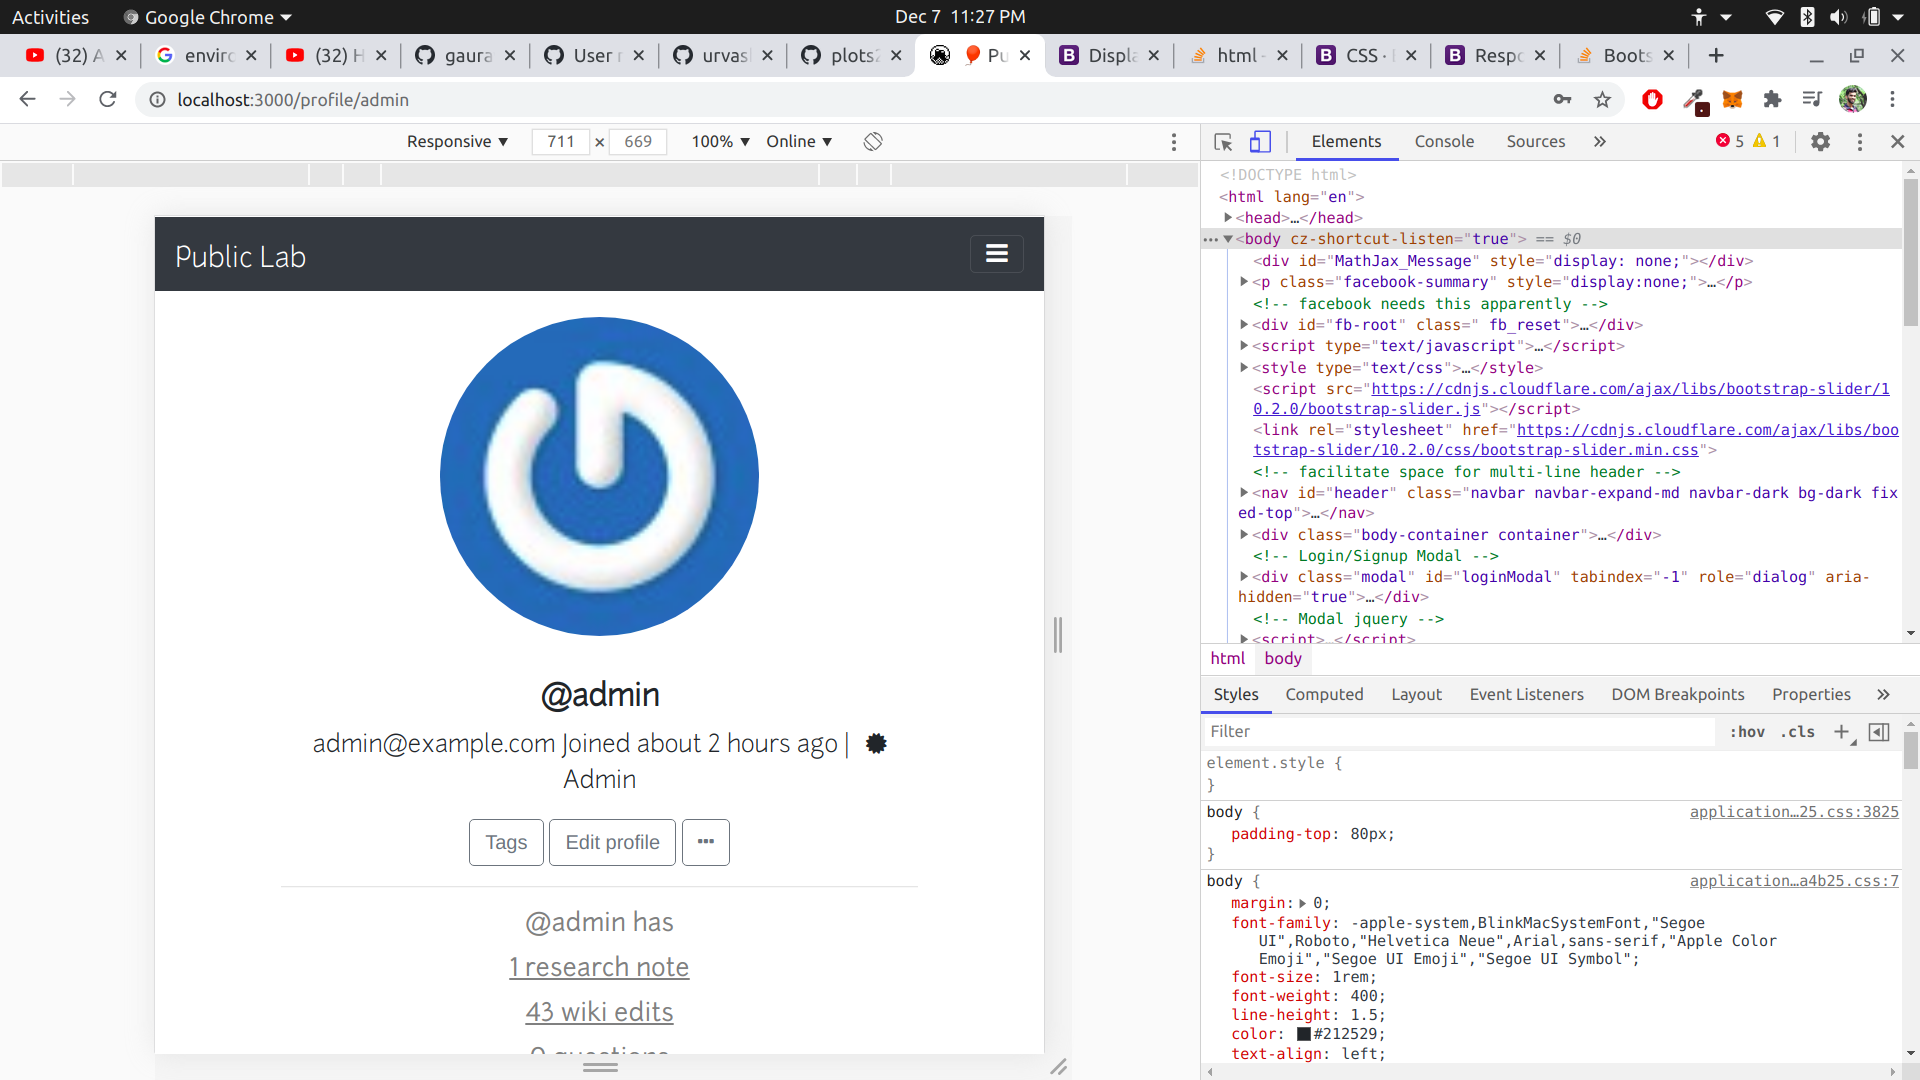The image size is (1920, 1080).
Task: Click the rotate screen icon
Action: click(x=873, y=142)
